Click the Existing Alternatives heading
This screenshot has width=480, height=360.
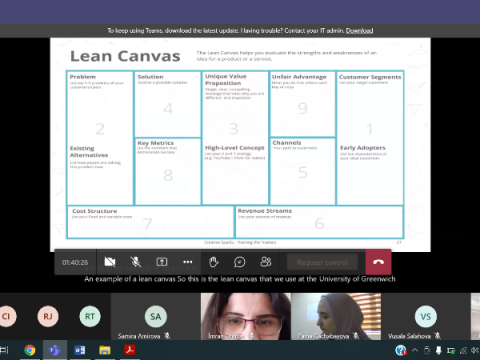pos(89,152)
